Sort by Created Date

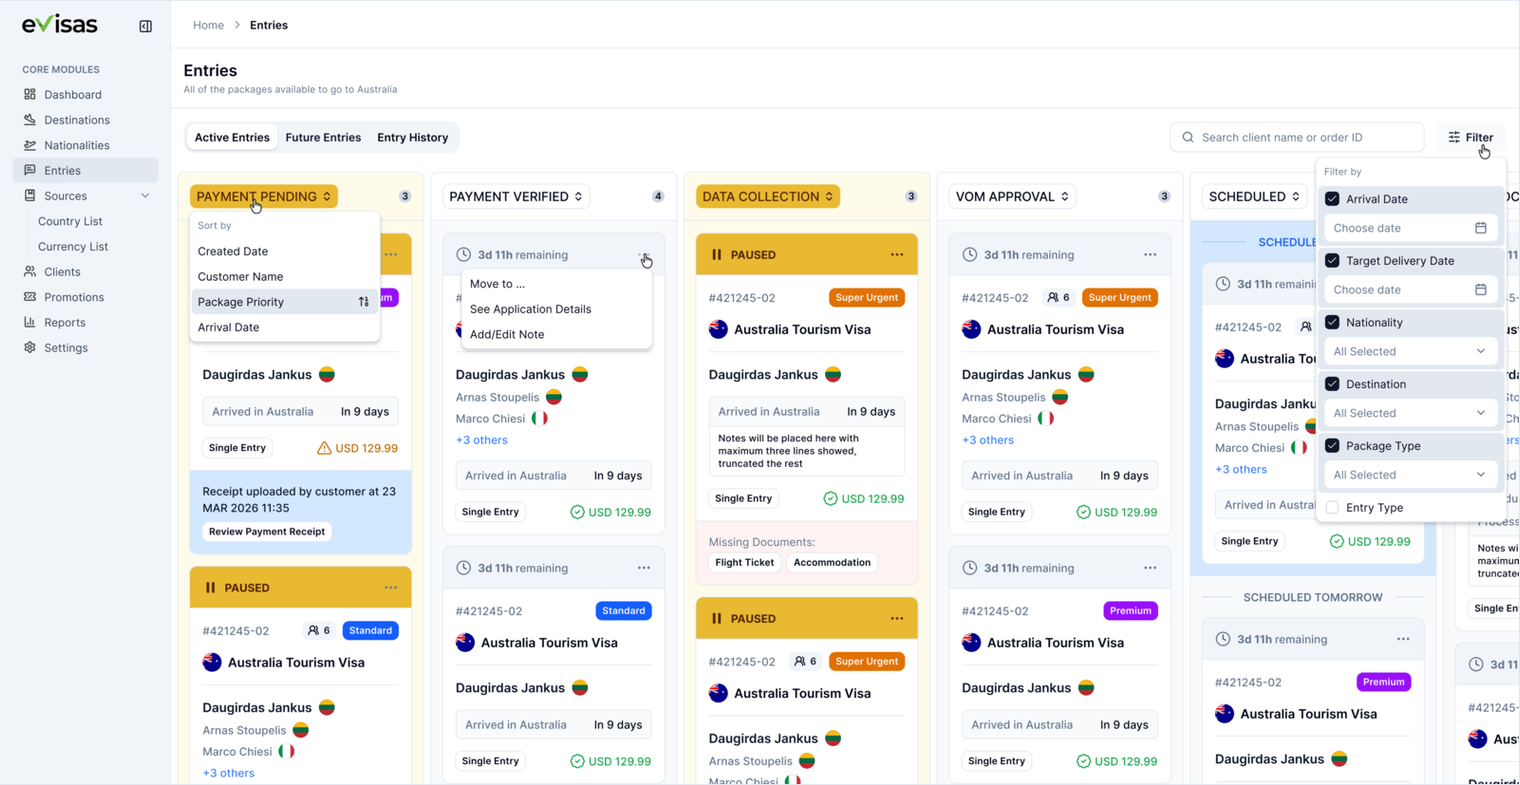284,251
